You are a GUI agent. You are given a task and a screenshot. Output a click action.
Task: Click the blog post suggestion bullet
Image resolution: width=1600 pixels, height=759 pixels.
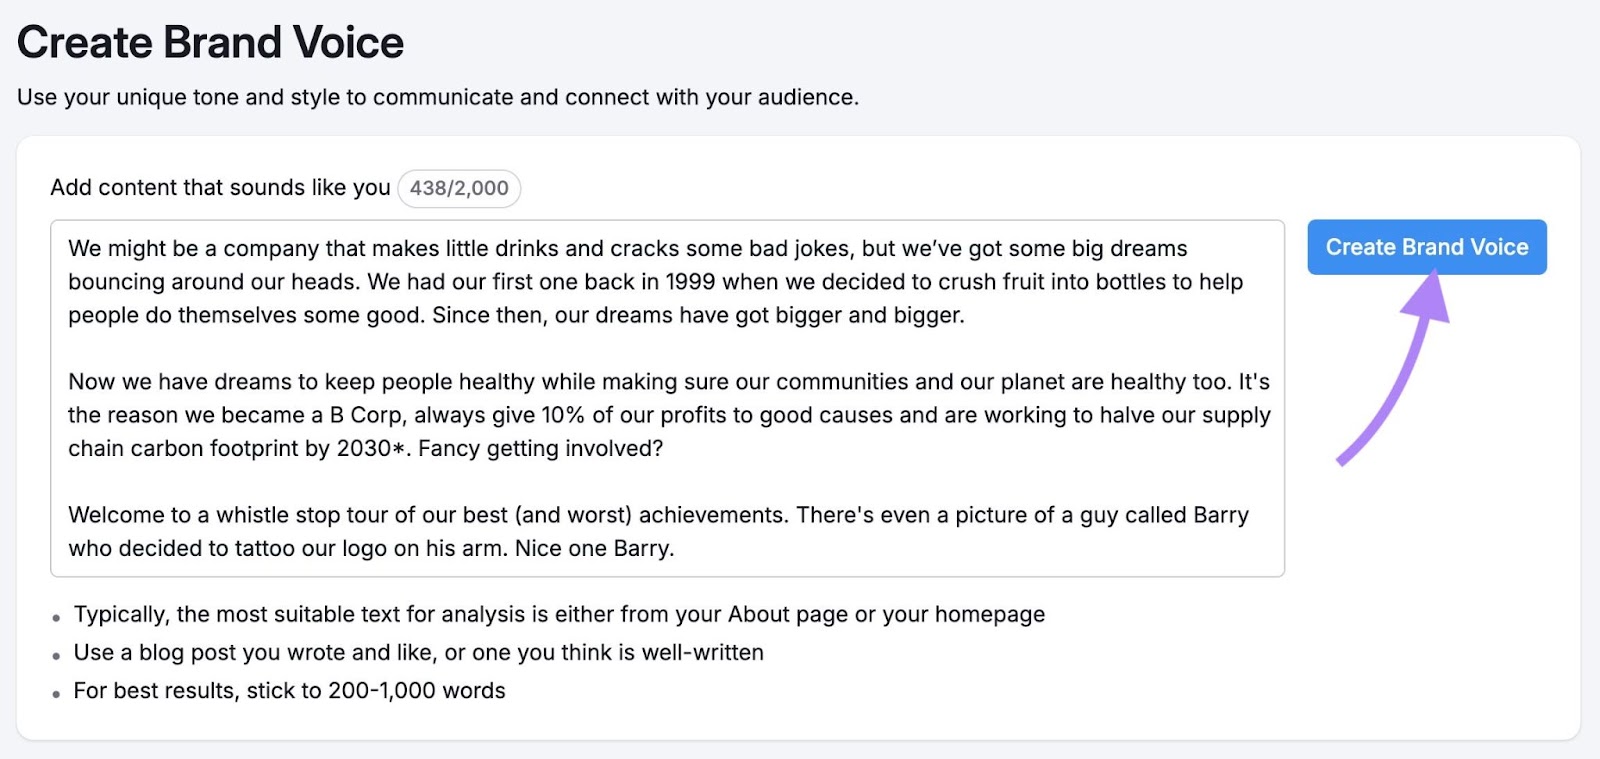pyautogui.click(x=417, y=652)
